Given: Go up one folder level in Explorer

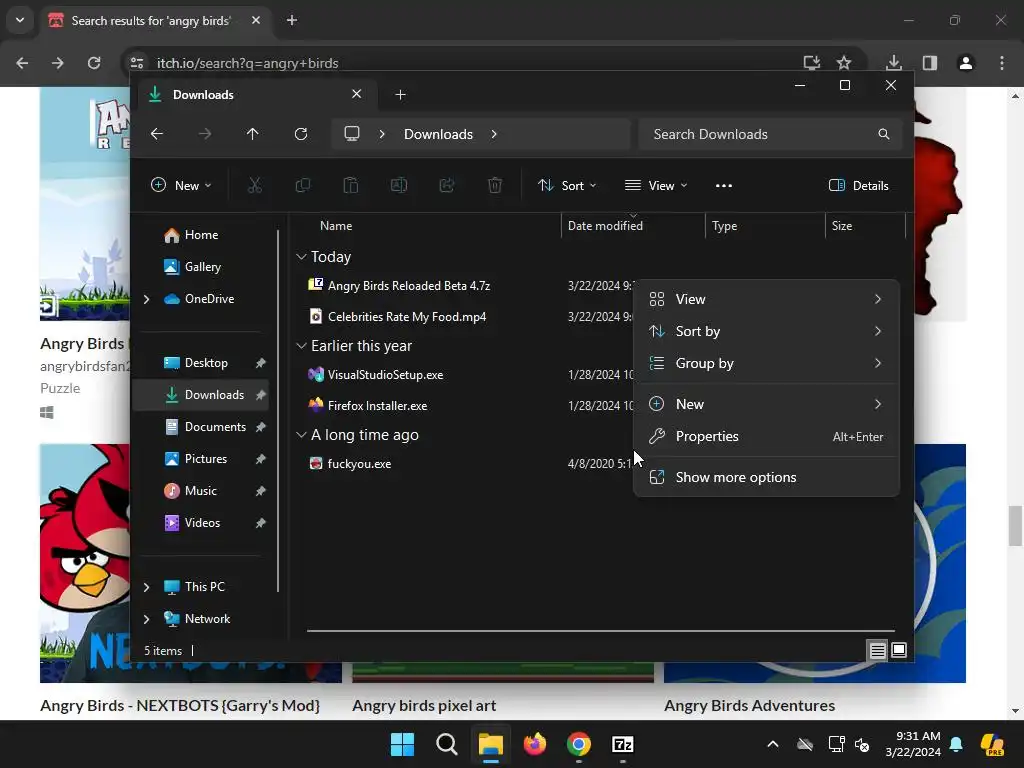Looking at the screenshot, I should coord(253,134).
